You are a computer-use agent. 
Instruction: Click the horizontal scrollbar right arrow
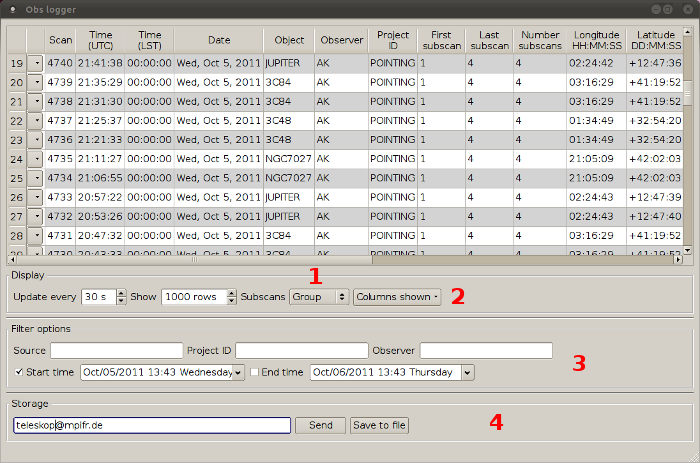coord(679,259)
